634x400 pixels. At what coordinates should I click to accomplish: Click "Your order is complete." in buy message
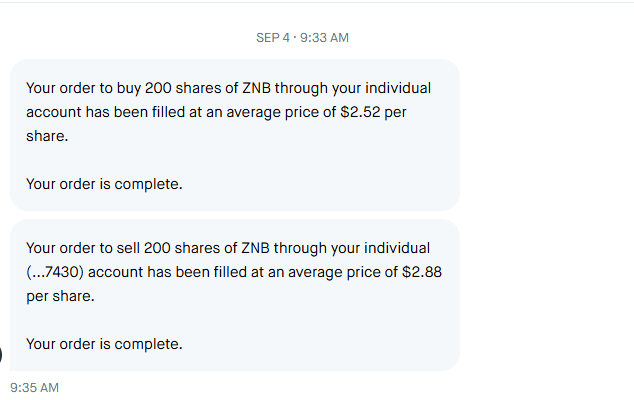point(104,184)
